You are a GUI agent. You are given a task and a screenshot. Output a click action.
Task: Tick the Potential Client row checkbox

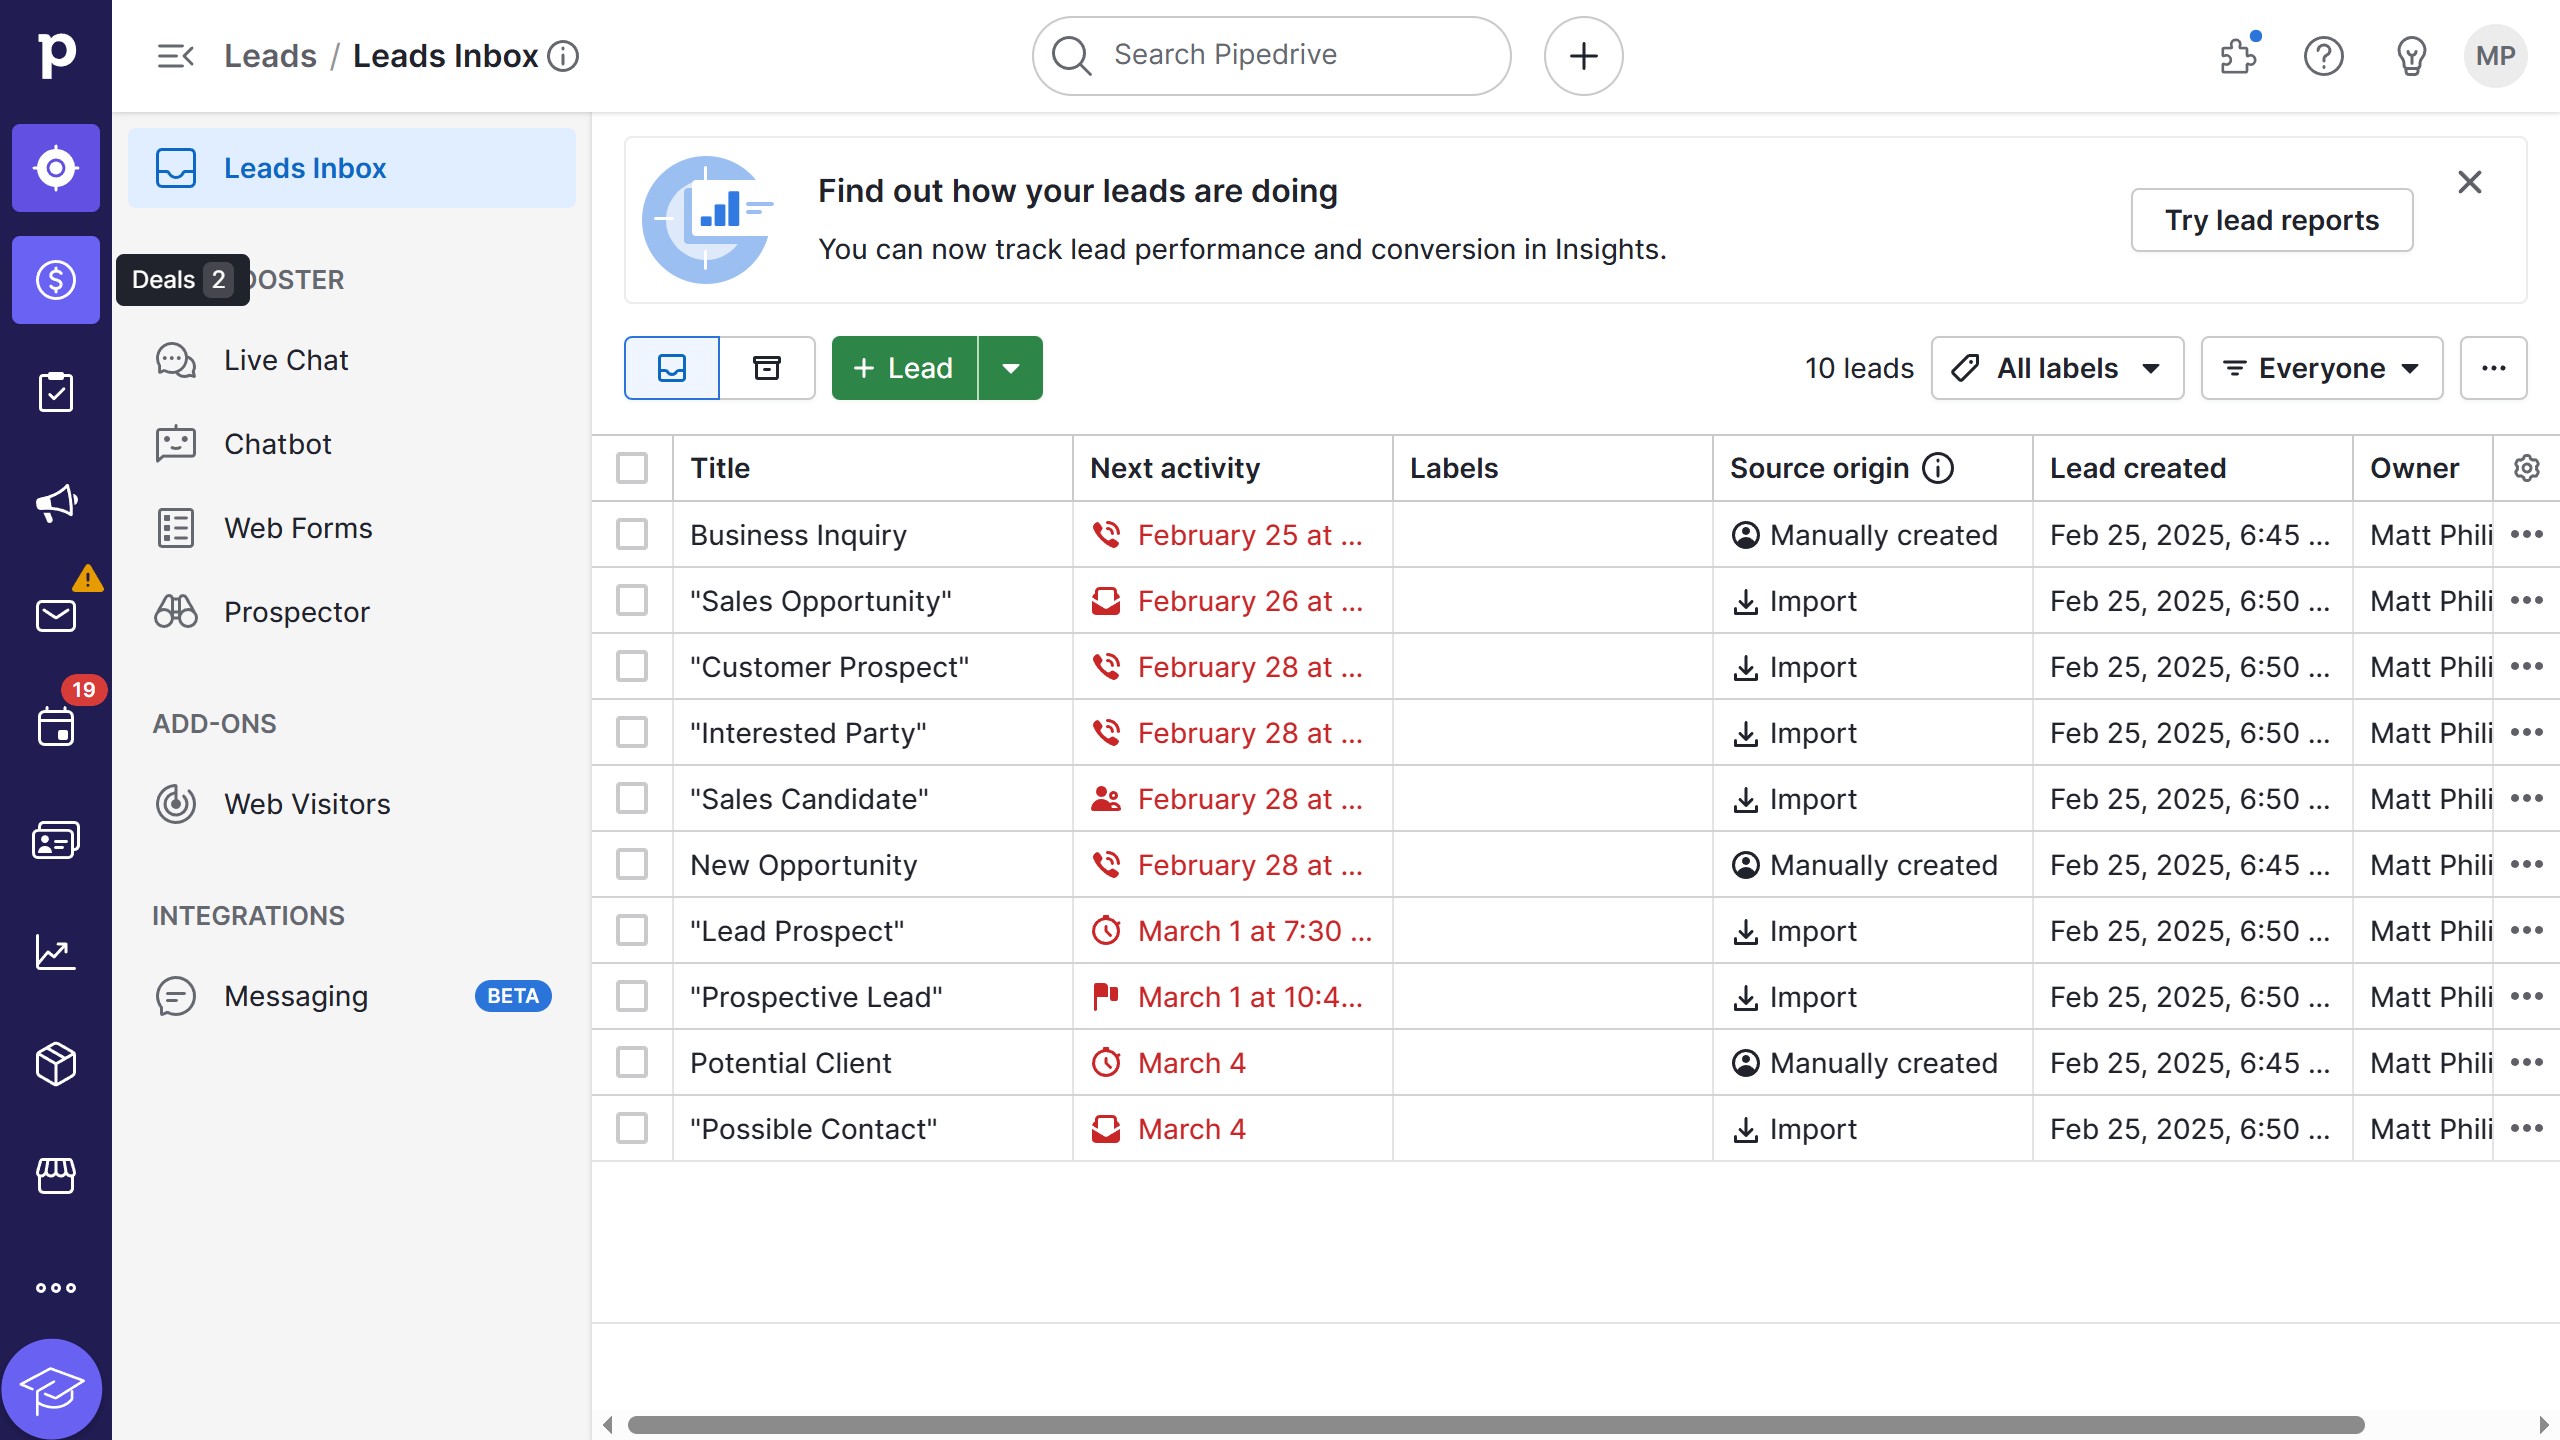pyautogui.click(x=632, y=1062)
